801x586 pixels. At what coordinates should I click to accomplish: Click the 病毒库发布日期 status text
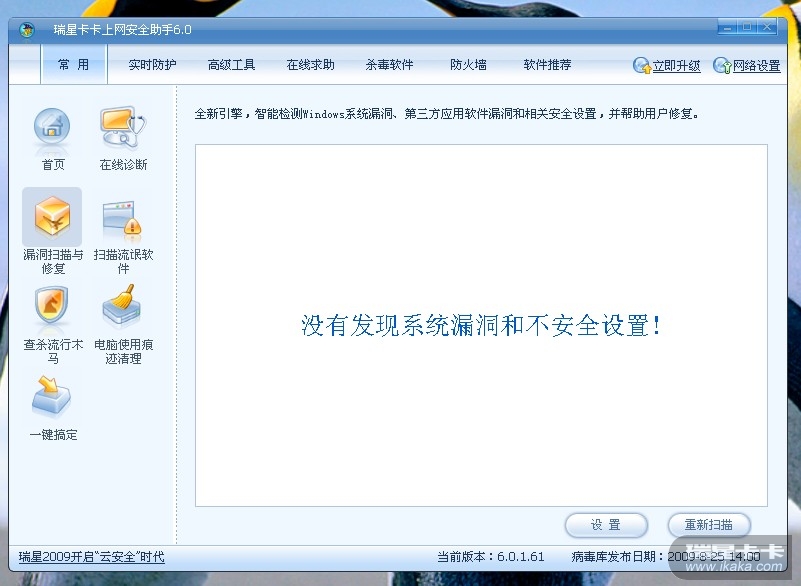[666, 556]
